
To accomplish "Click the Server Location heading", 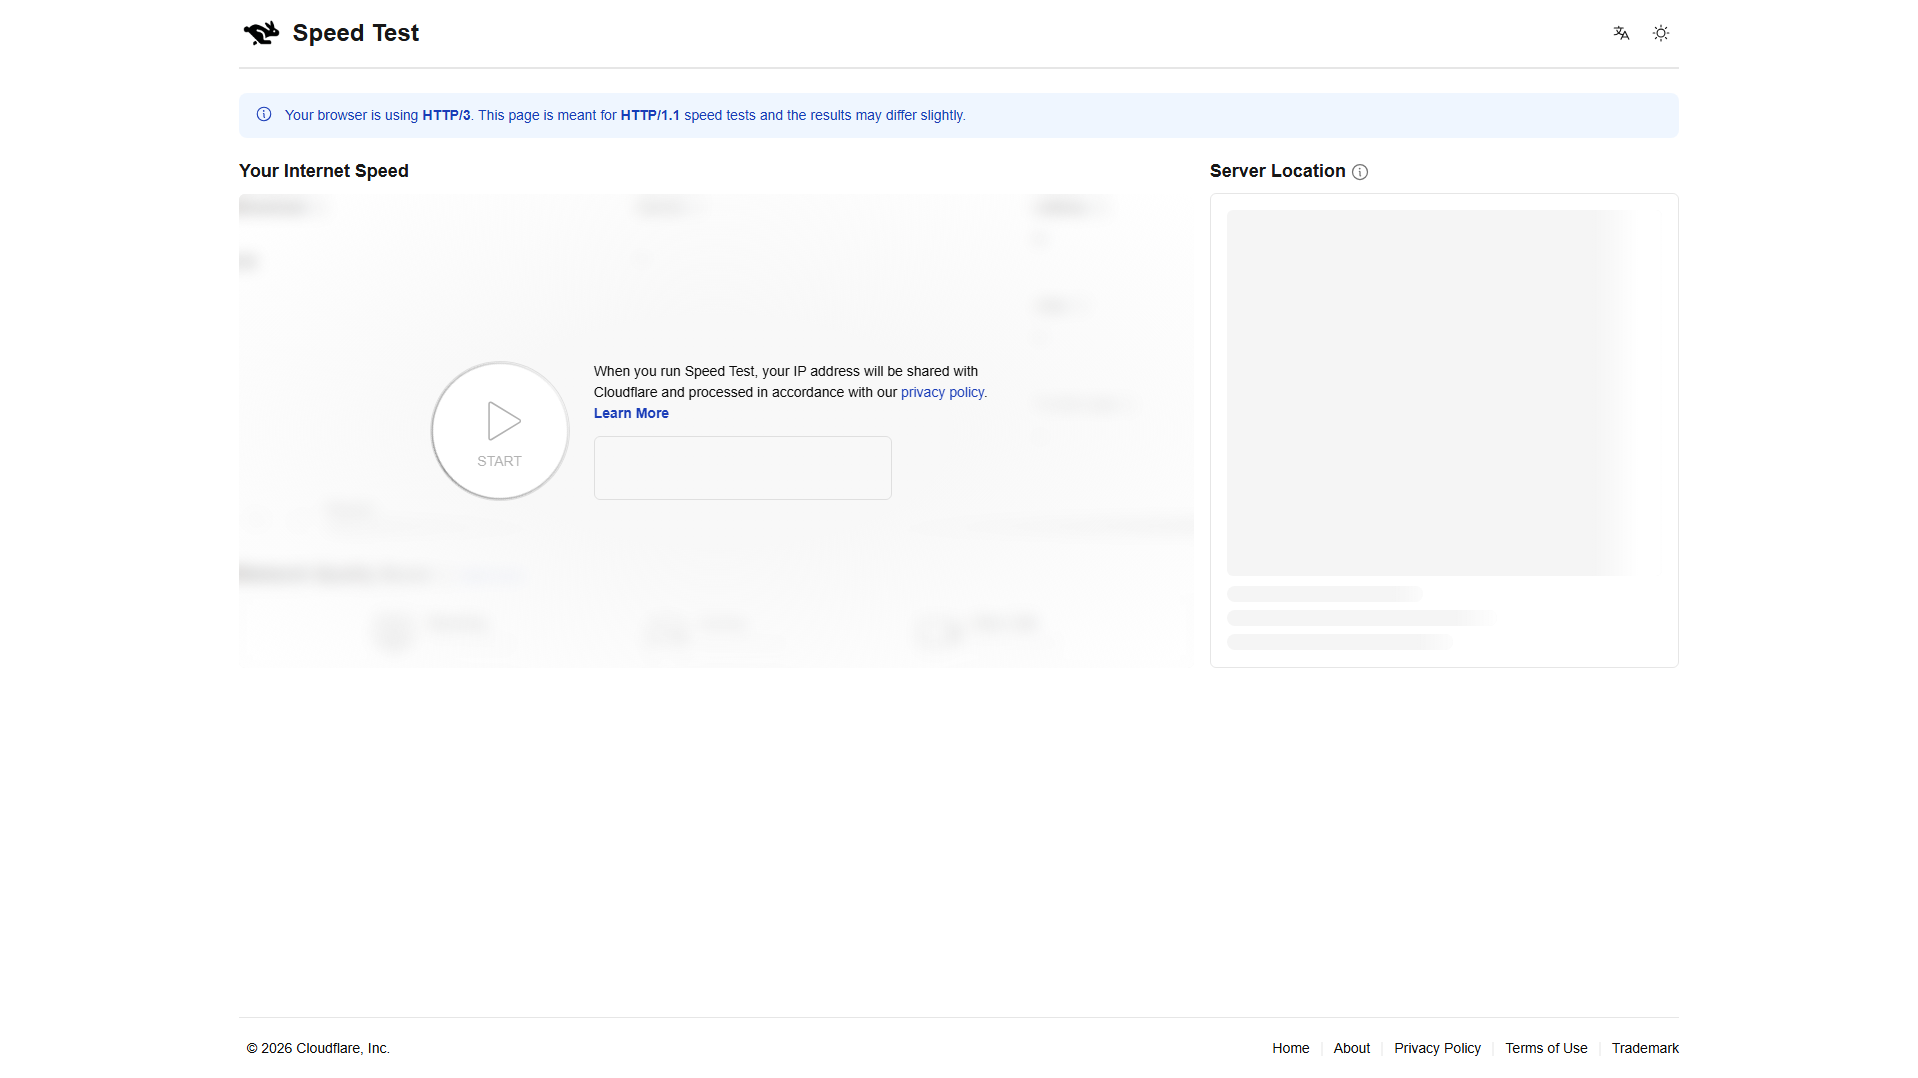I will click(x=1277, y=171).
